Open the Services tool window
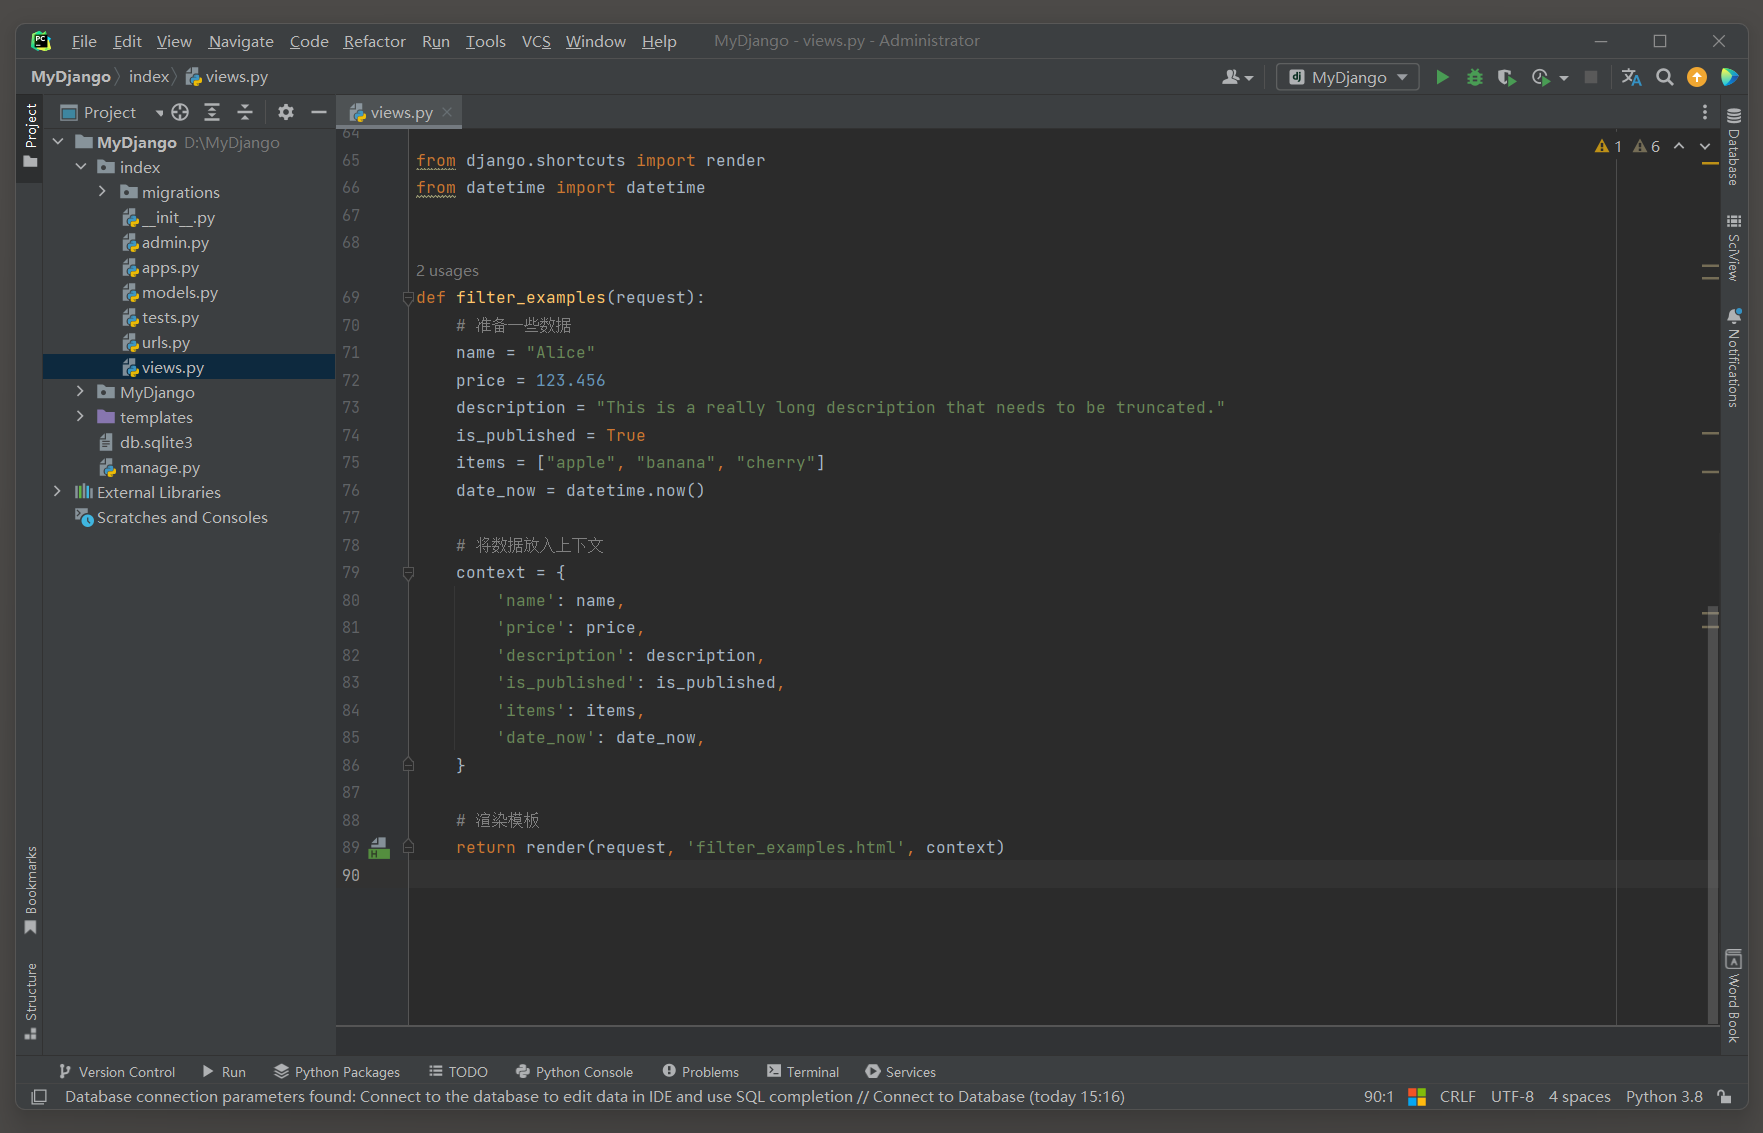Viewport: 1763px width, 1133px height. (x=900, y=1072)
